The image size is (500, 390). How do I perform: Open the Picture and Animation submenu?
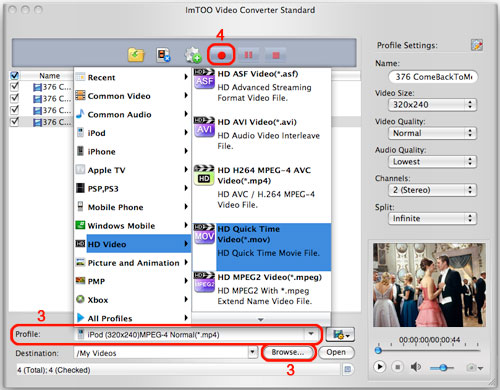pyautogui.click(x=132, y=263)
